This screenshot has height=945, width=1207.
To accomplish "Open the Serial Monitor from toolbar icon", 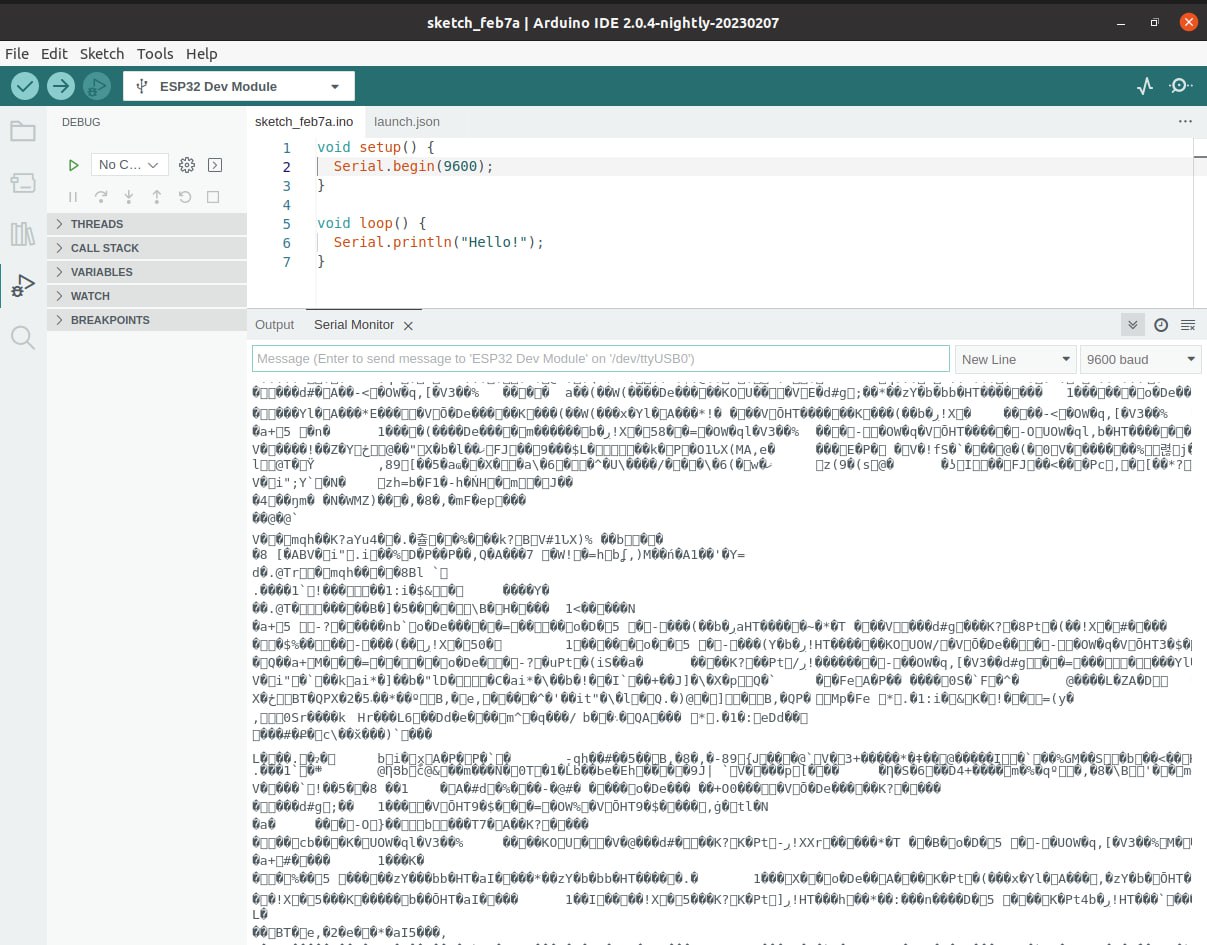I will point(1181,86).
